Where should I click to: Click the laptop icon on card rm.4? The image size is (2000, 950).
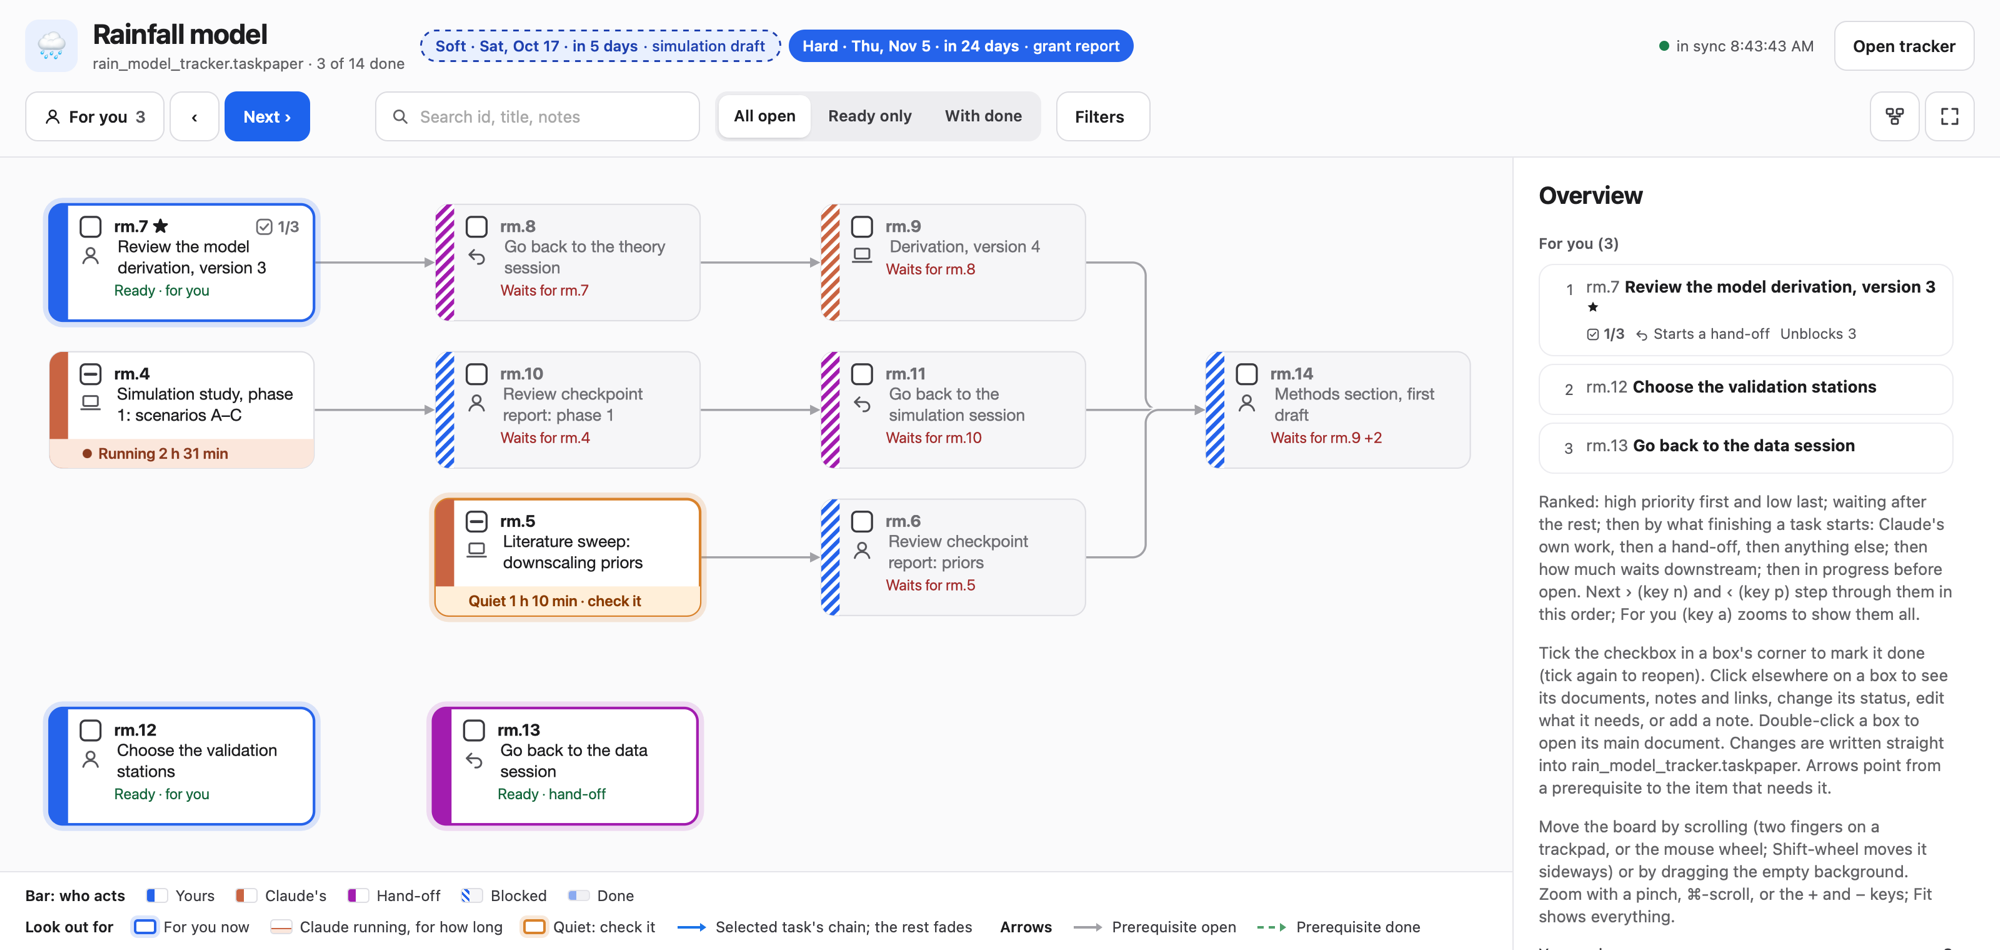click(91, 403)
